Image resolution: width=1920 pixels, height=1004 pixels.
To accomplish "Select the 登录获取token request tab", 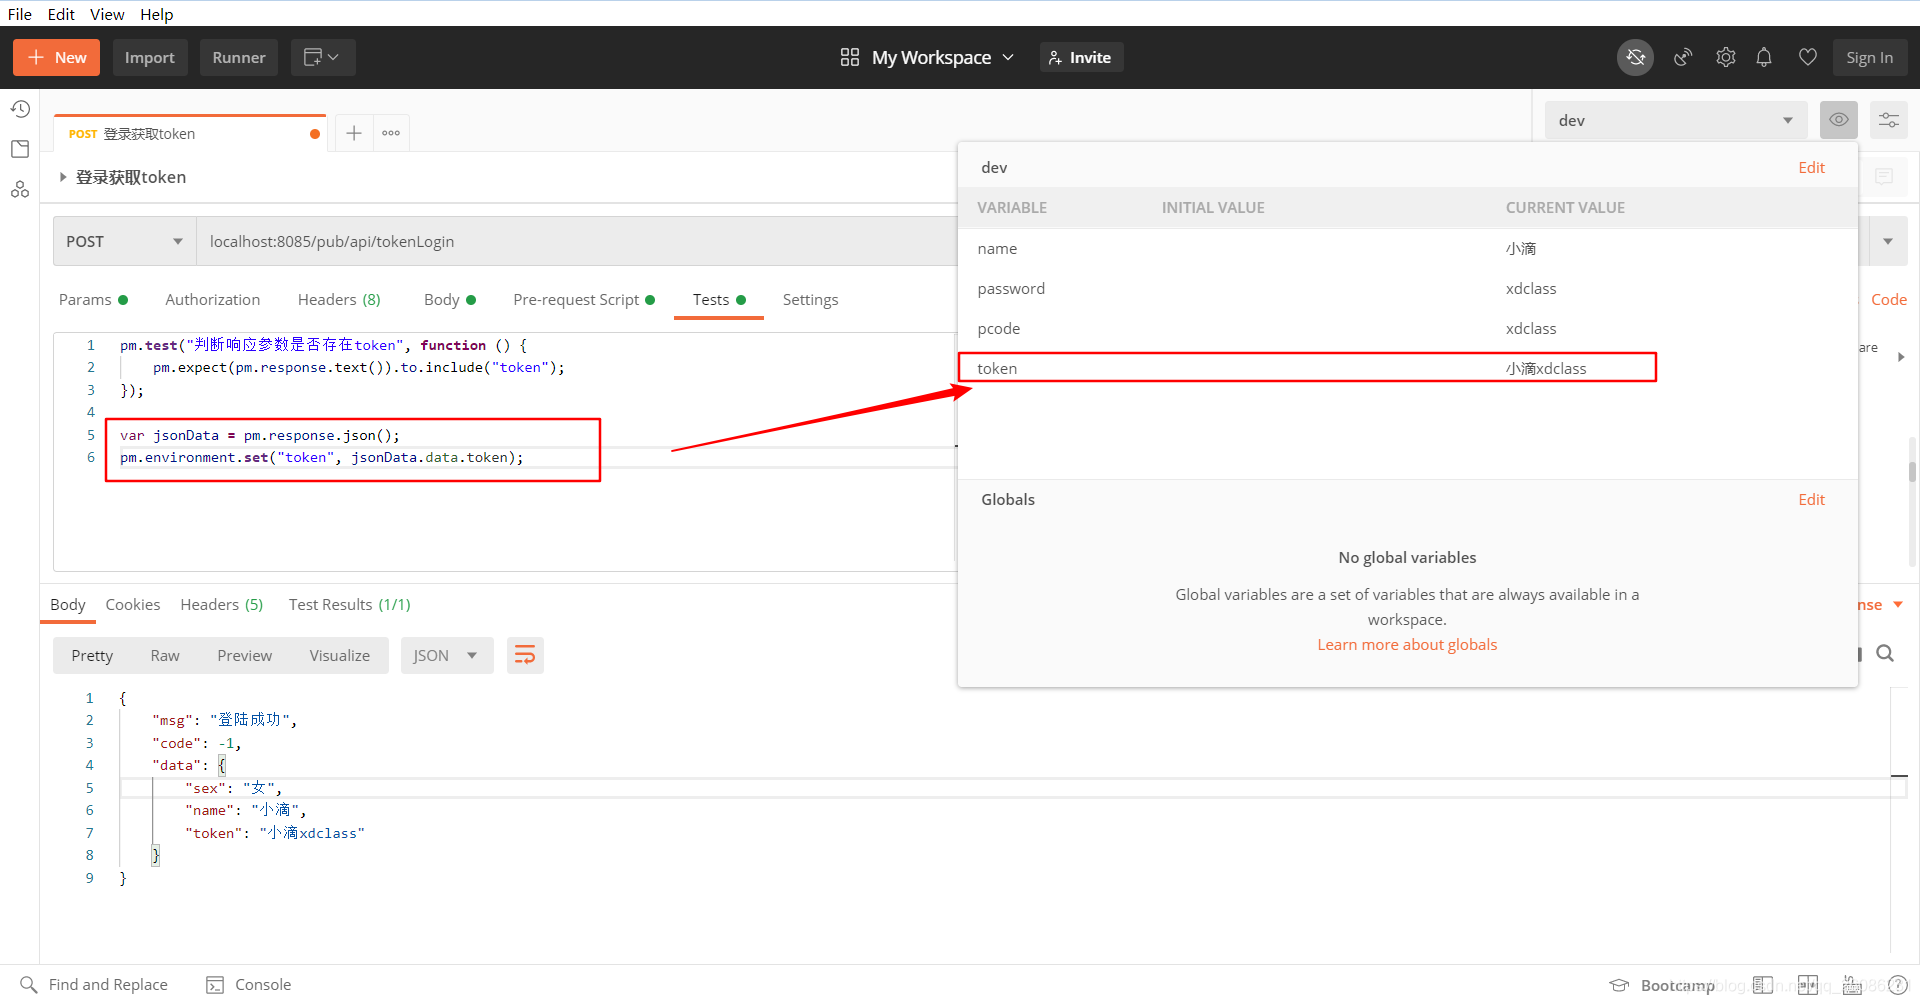I will click(x=190, y=133).
